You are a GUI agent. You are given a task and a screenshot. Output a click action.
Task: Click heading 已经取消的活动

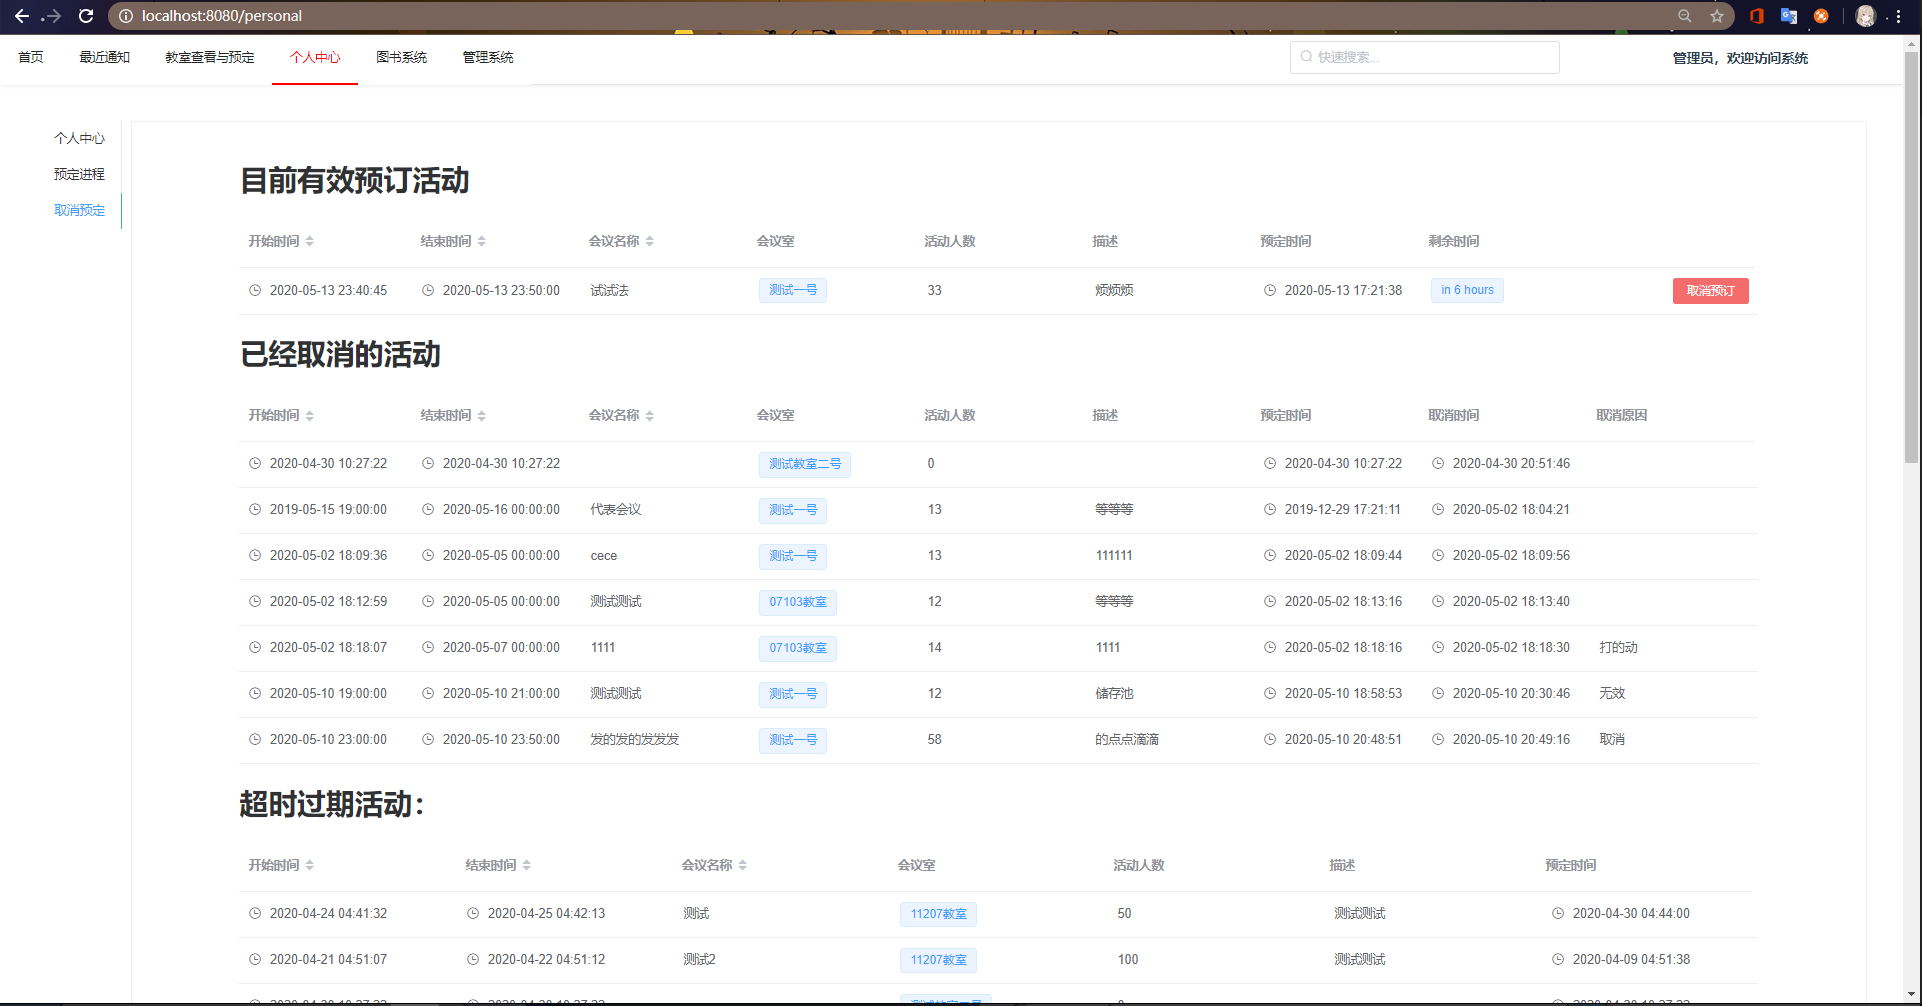pos(340,355)
